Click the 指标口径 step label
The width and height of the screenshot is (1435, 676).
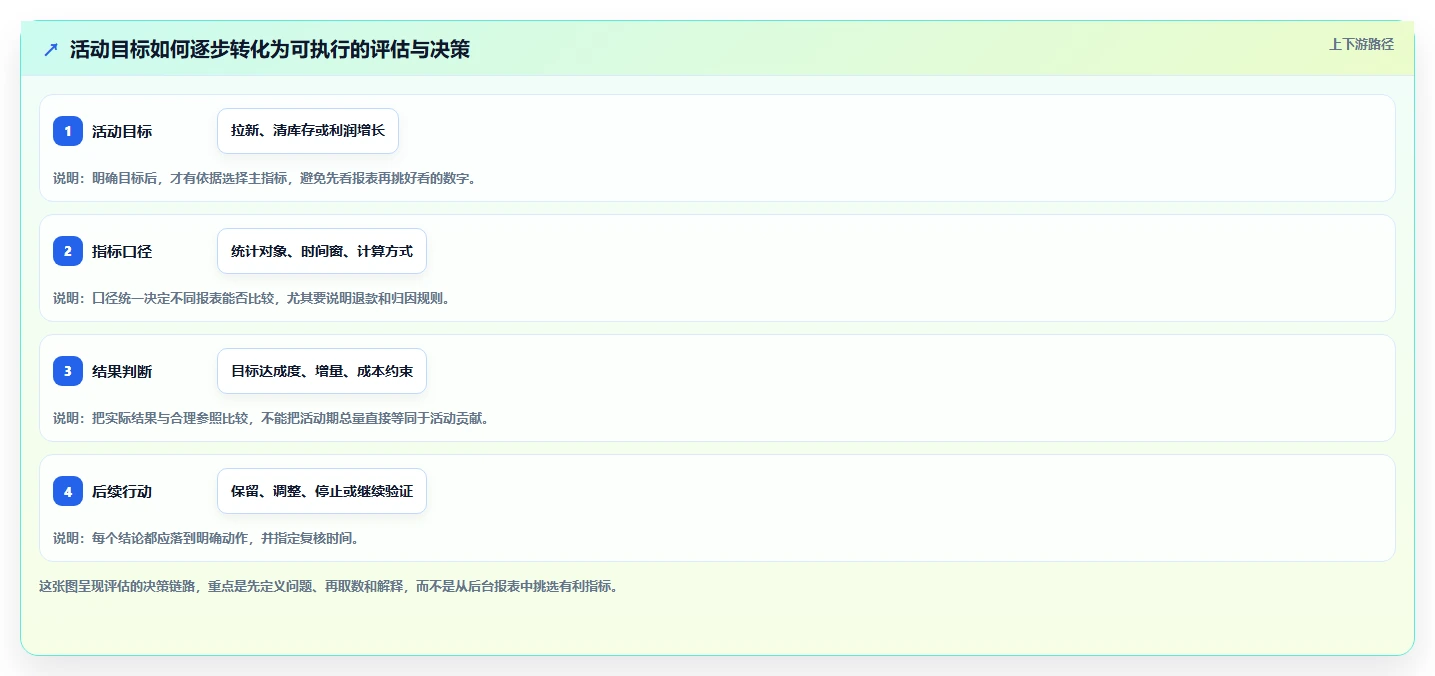coord(122,251)
